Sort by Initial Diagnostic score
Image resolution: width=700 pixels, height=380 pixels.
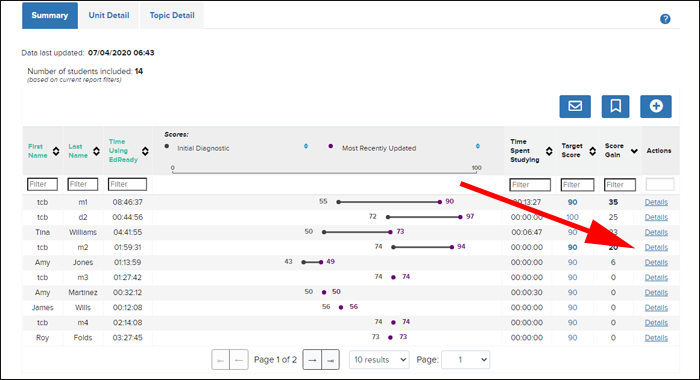click(x=306, y=146)
